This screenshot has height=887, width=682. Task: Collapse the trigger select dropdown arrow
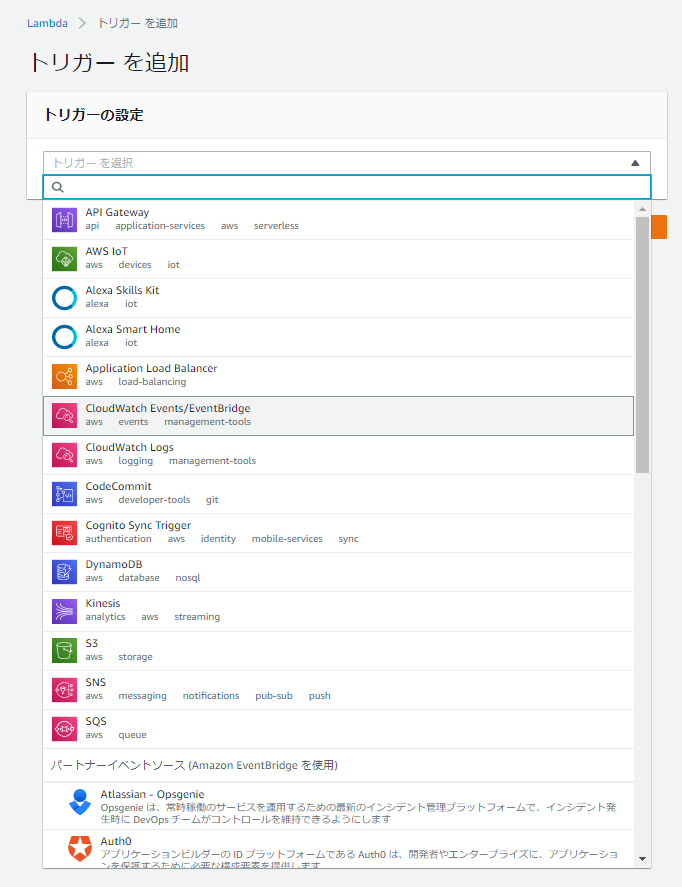635,163
